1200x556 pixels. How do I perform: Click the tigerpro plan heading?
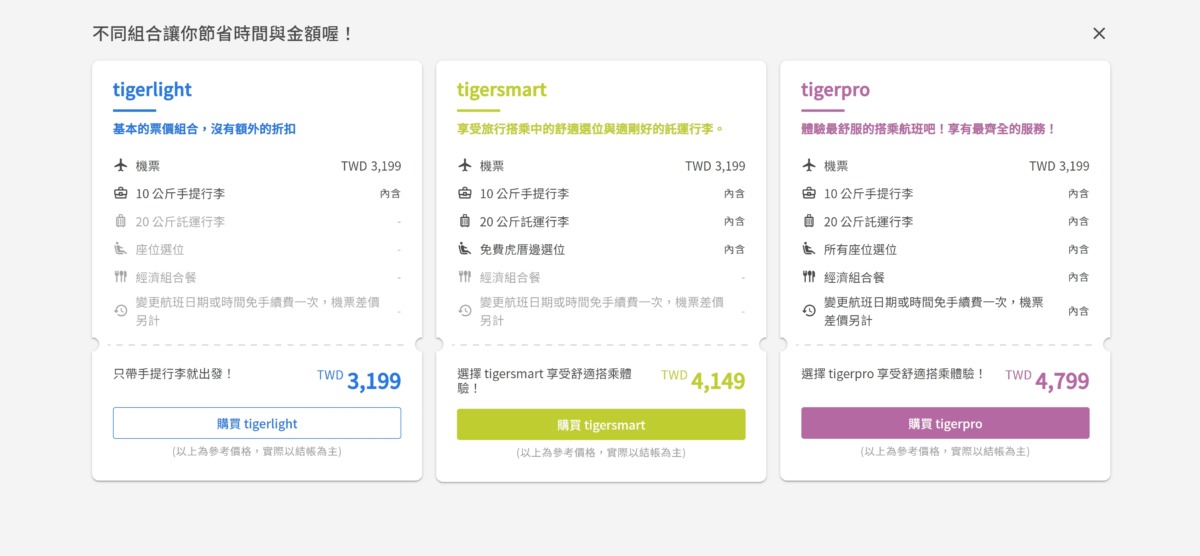coord(835,90)
